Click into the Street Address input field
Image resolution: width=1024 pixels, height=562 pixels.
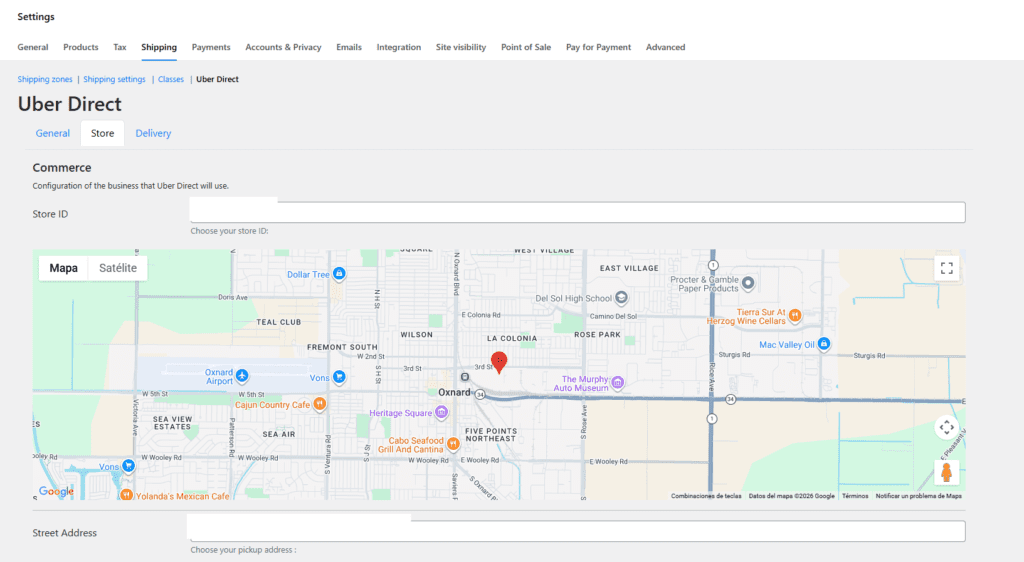coord(577,531)
